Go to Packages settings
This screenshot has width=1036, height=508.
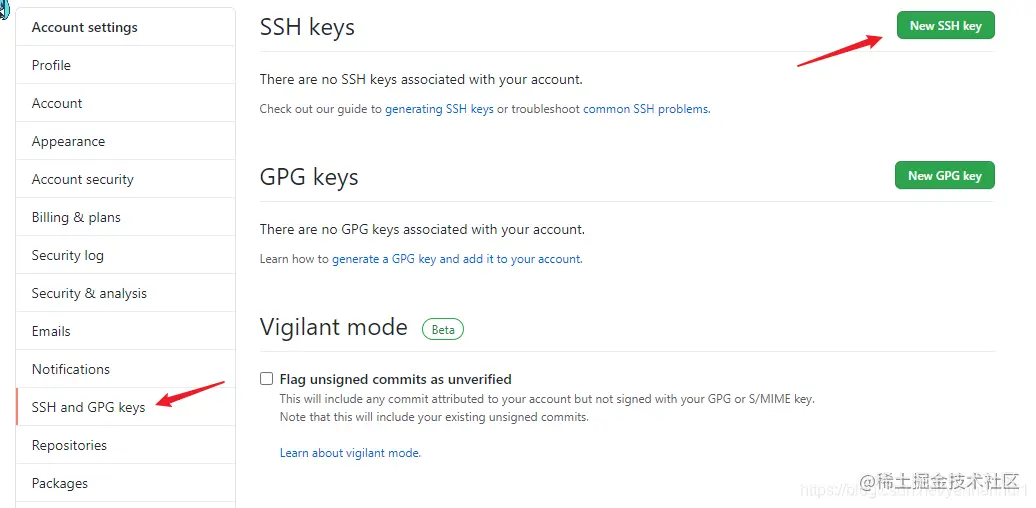(x=60, y=483)
